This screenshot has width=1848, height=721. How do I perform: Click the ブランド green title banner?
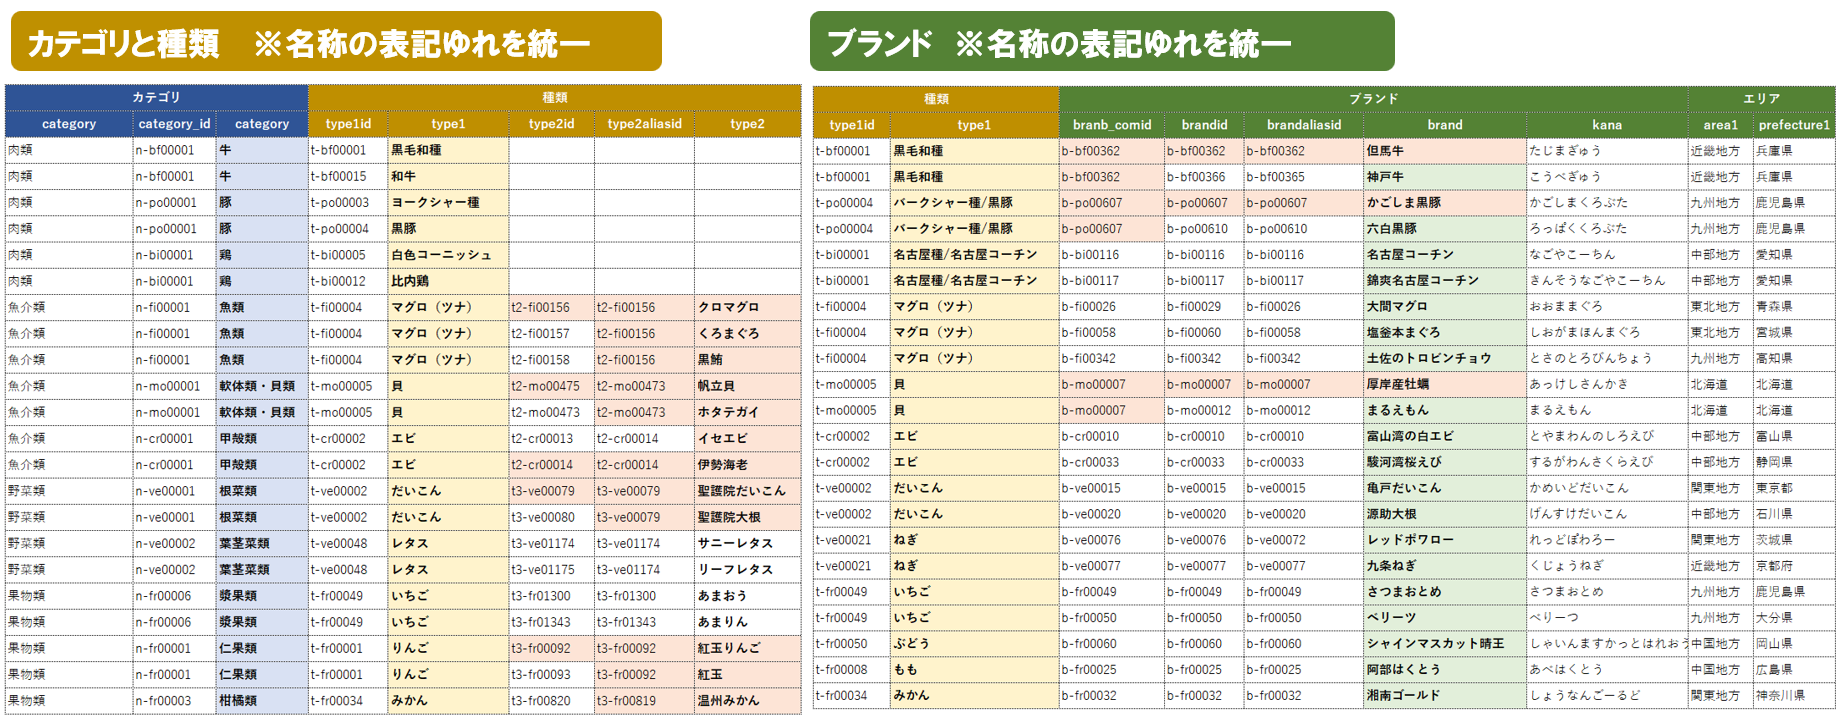tap(1102, 41)
